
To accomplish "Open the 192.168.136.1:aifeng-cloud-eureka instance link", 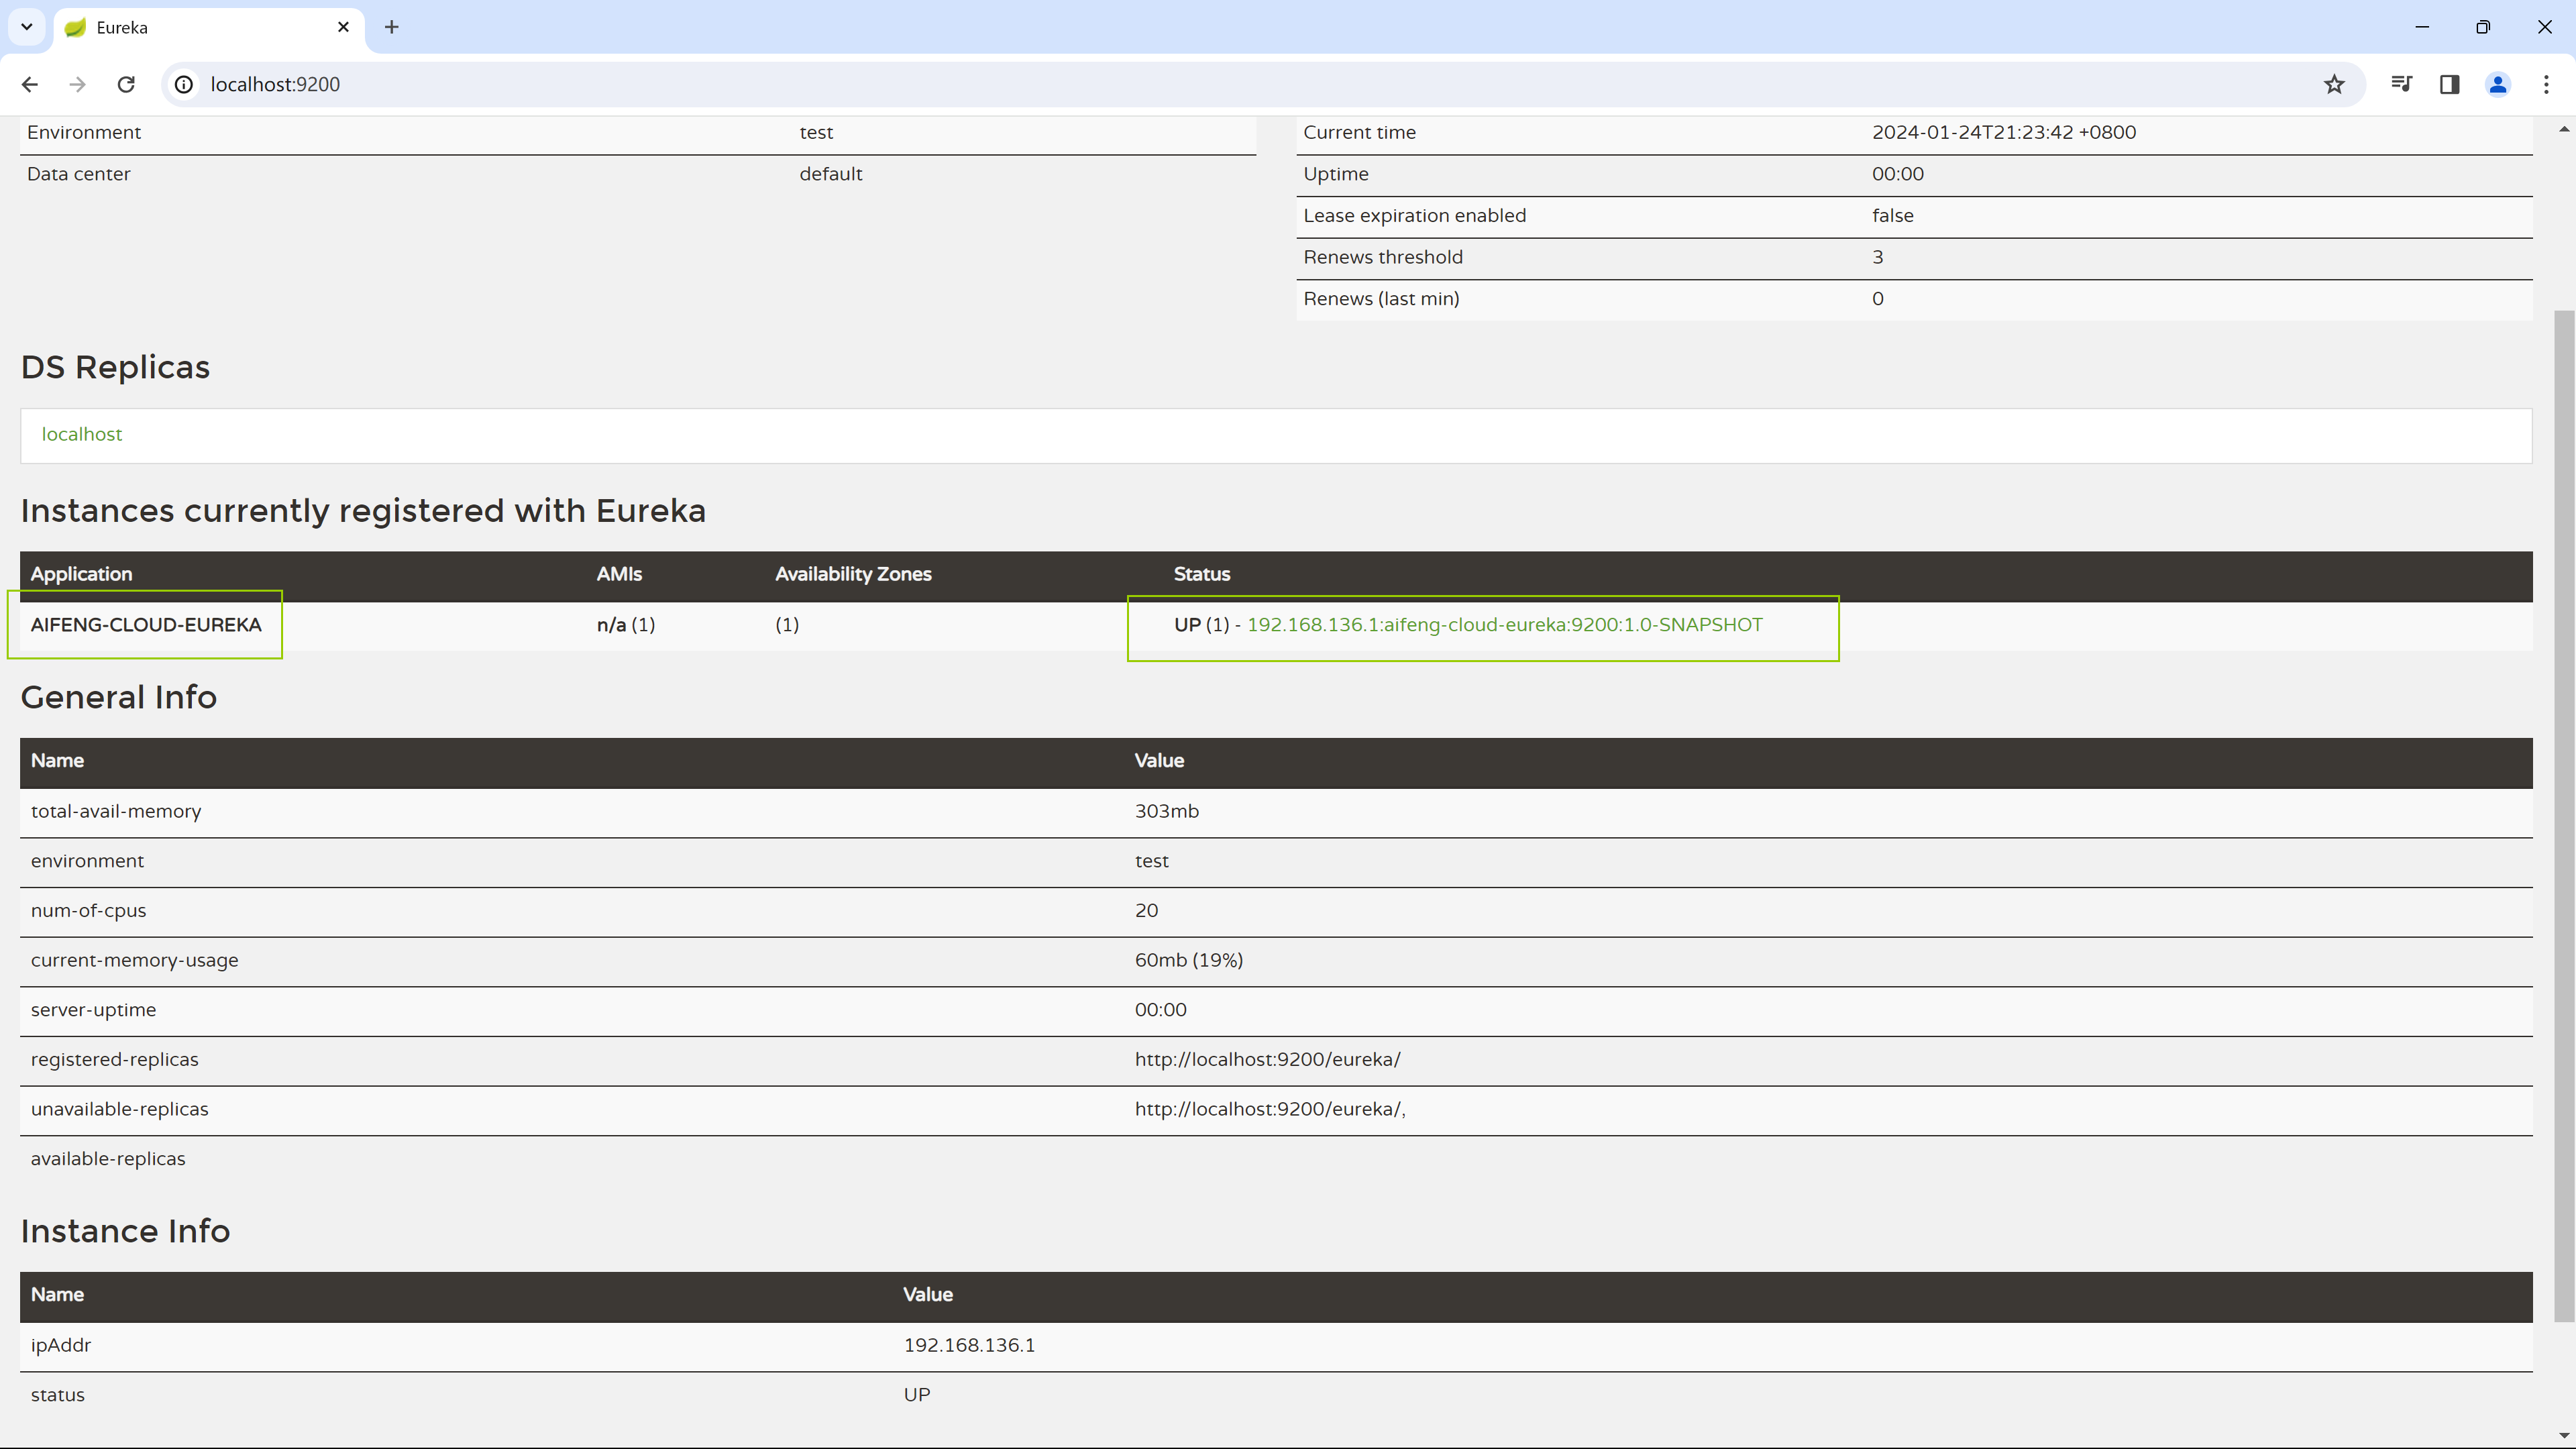I will [x=1504, y=625].
